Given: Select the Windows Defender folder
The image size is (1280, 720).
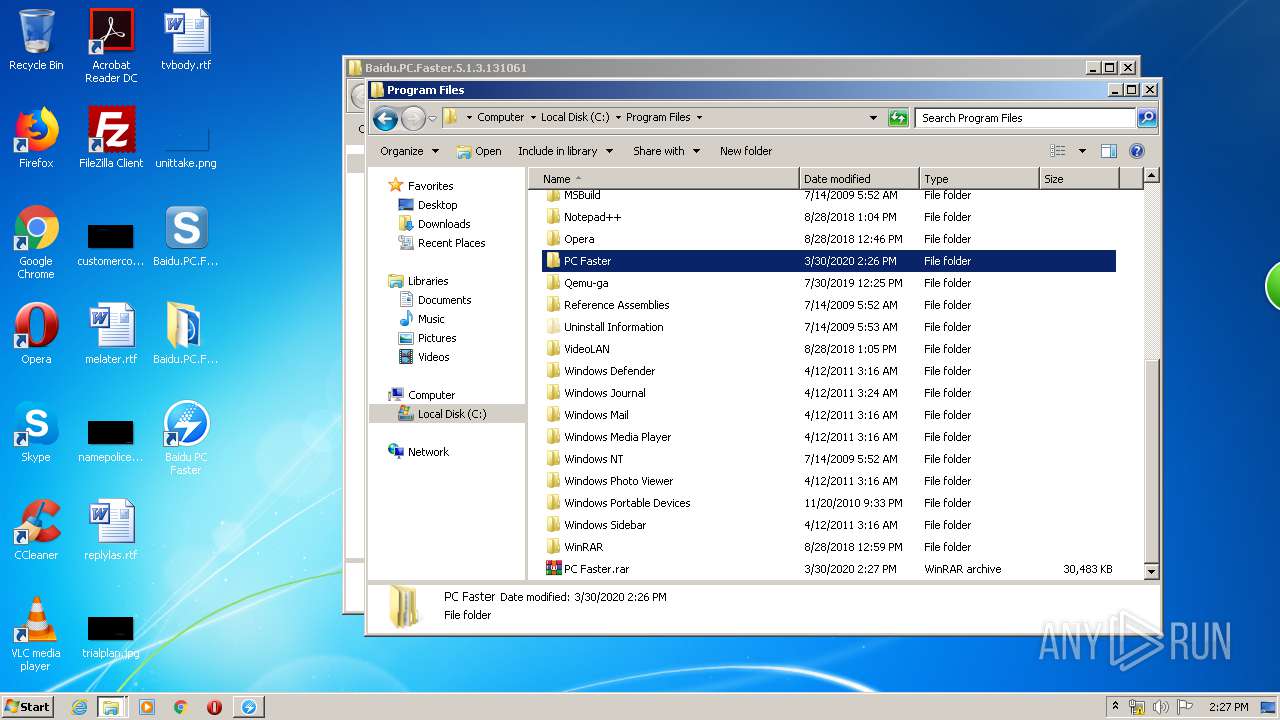Looking at the screenshot, I should pyautogui.click(x=830, y=371).
